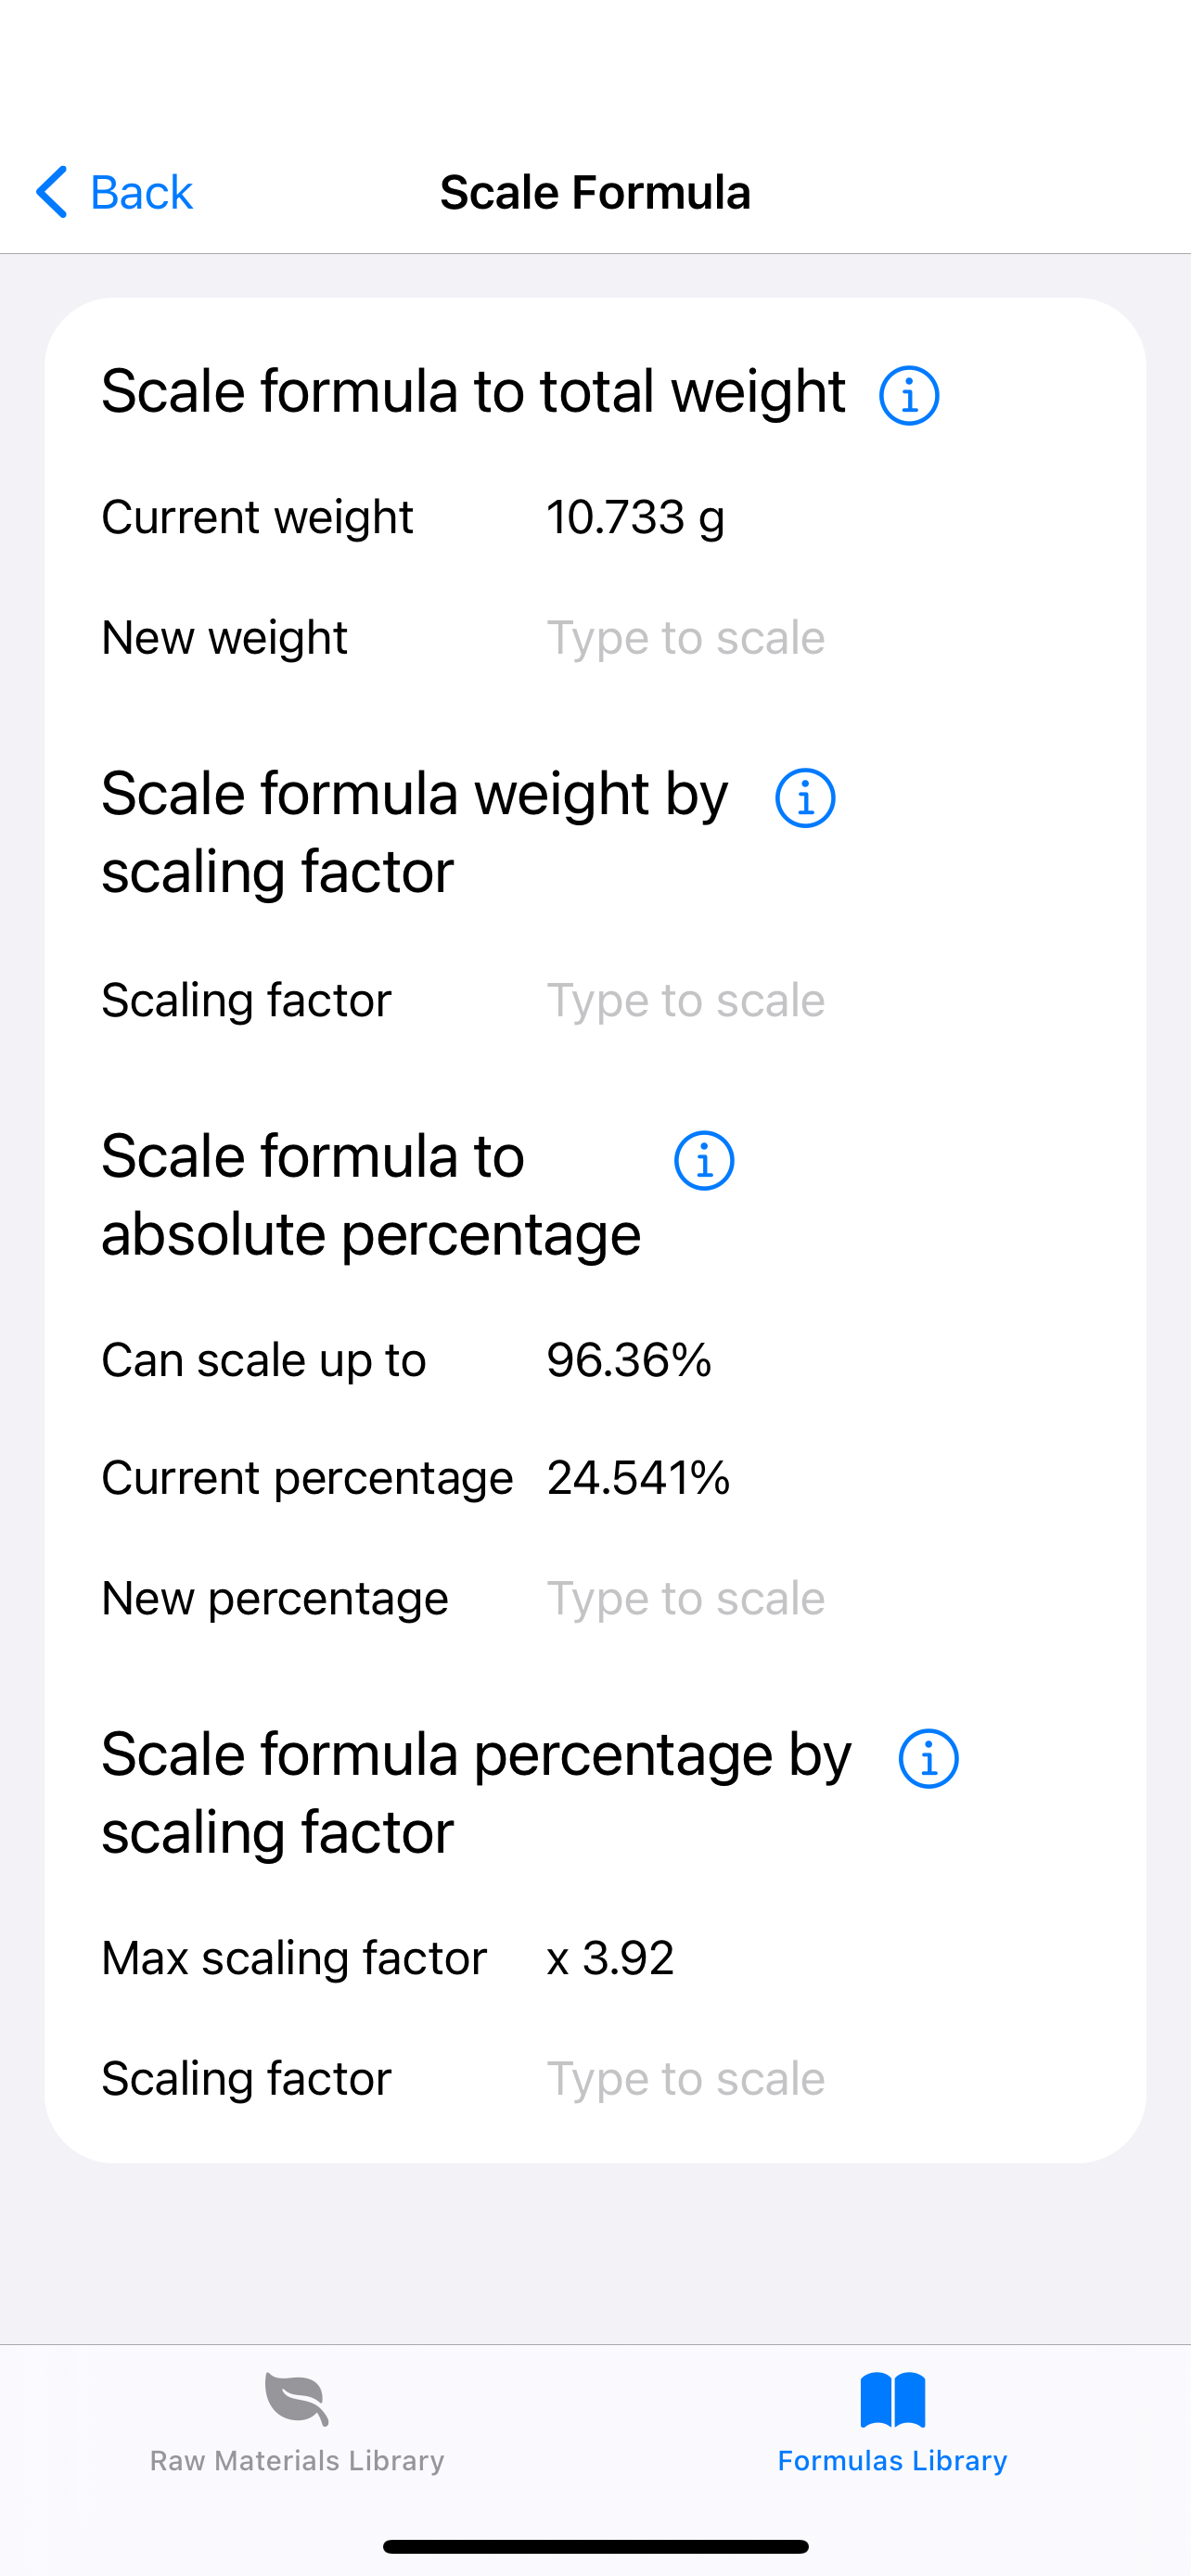This screenshot has height=2576, width=1191.
Task: Open info about weight by scaling factor
Action: pos(805,798)
